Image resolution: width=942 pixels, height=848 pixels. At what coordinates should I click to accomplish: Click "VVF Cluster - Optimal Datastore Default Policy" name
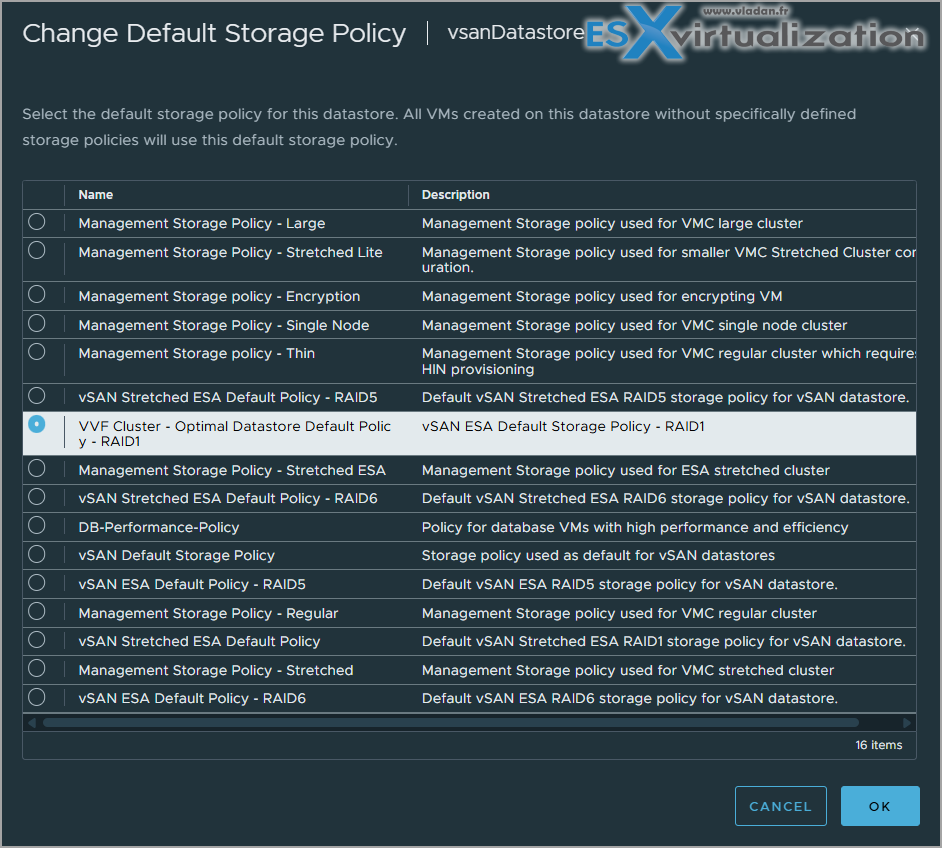tap(234, 434)
